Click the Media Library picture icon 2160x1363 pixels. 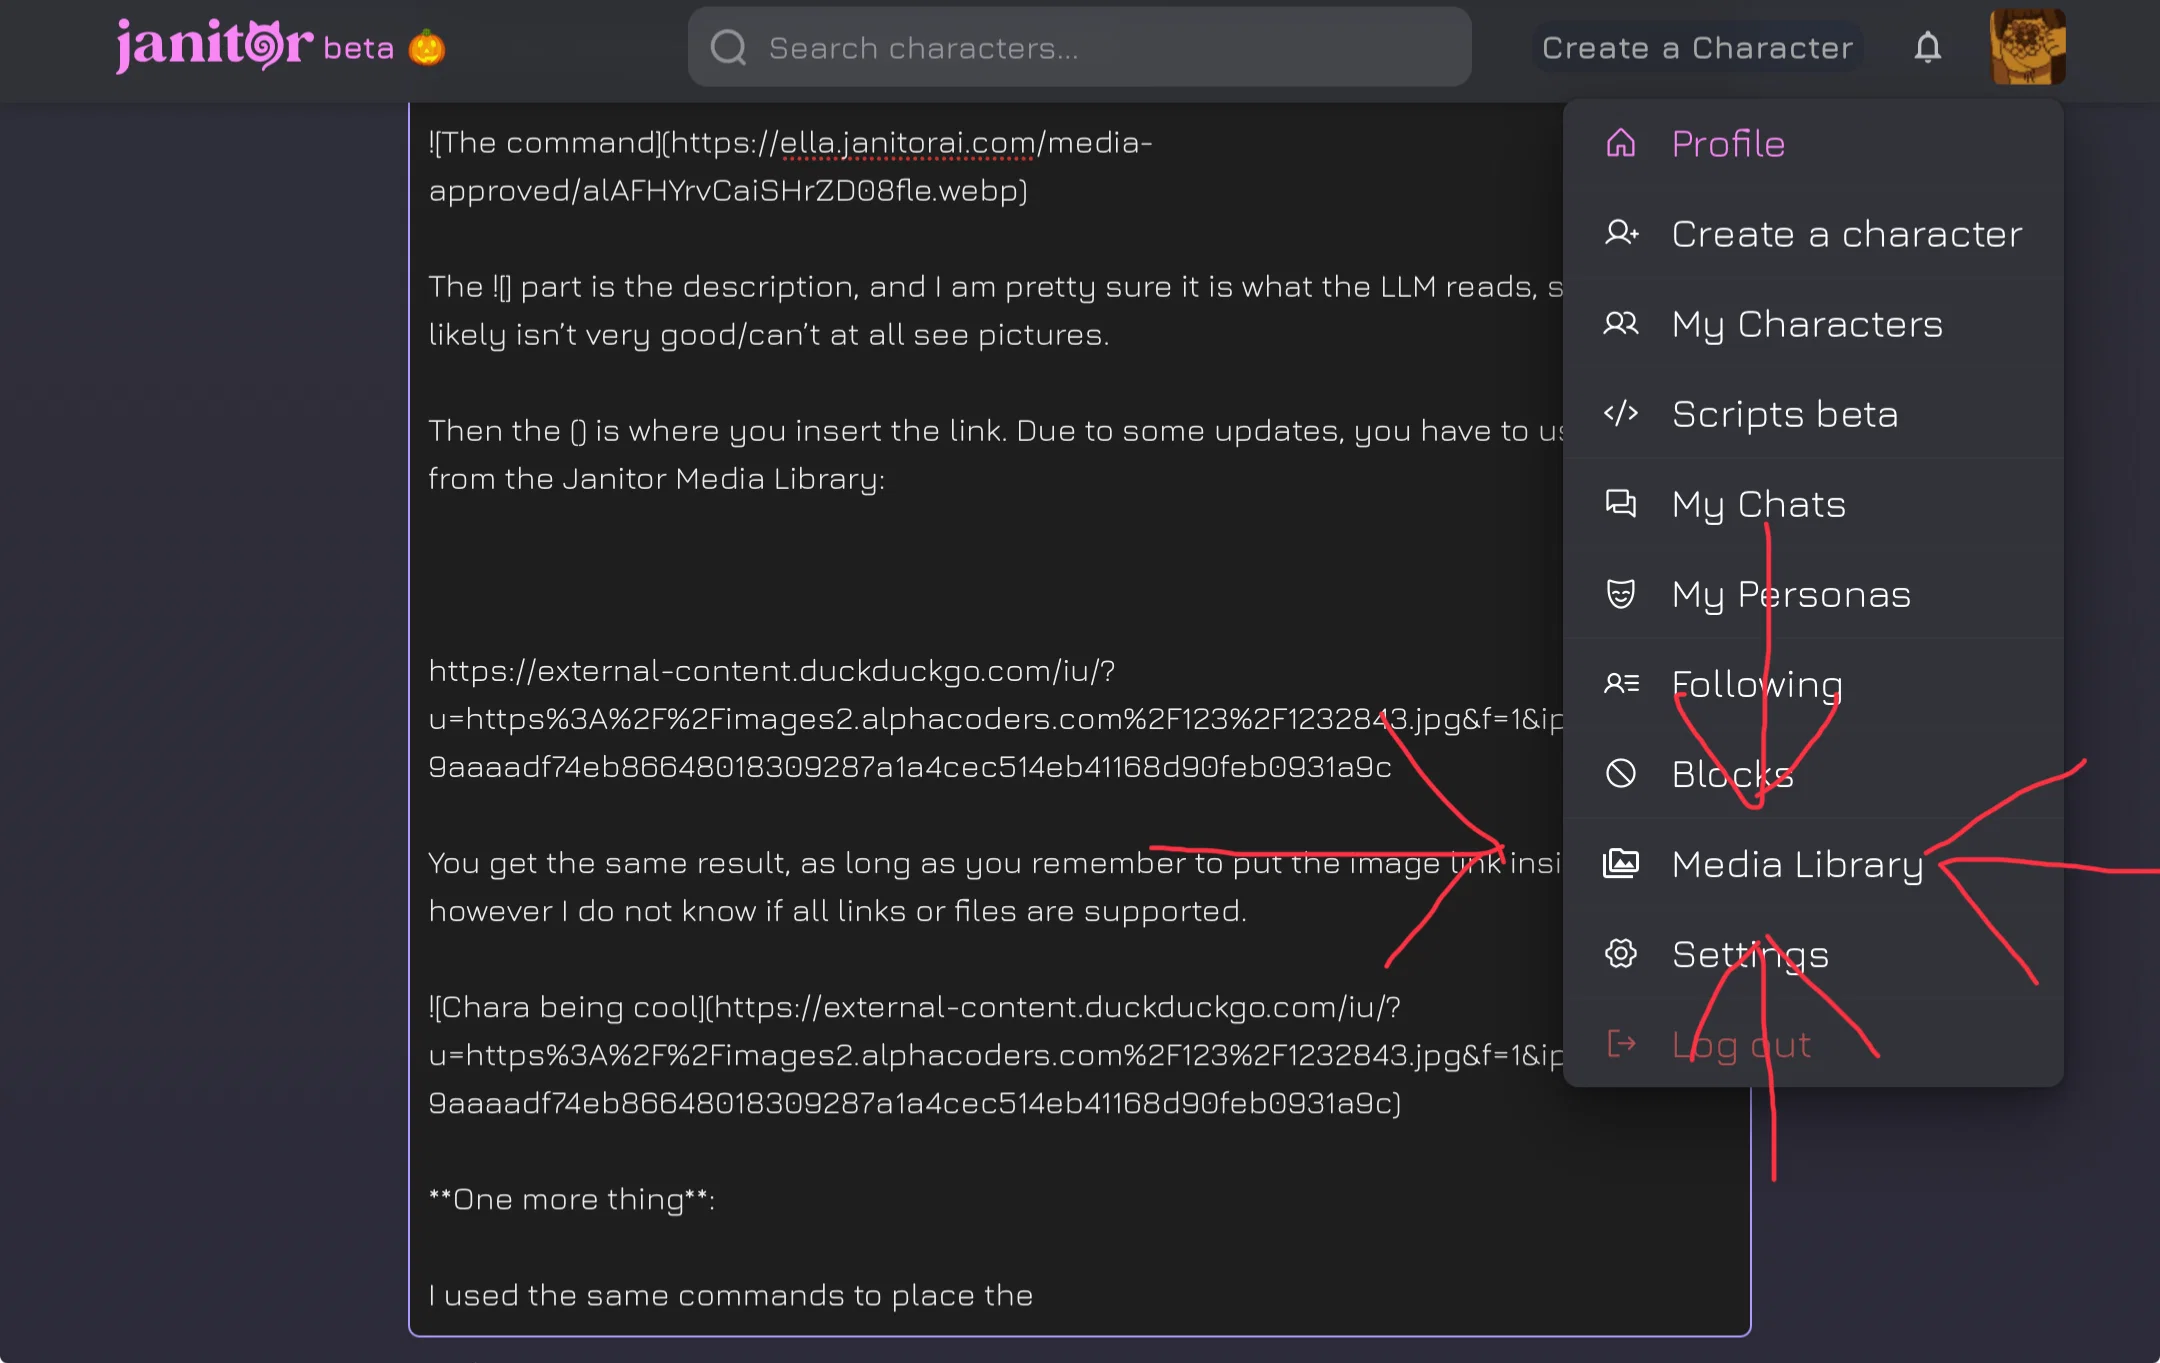(1620, 863)
